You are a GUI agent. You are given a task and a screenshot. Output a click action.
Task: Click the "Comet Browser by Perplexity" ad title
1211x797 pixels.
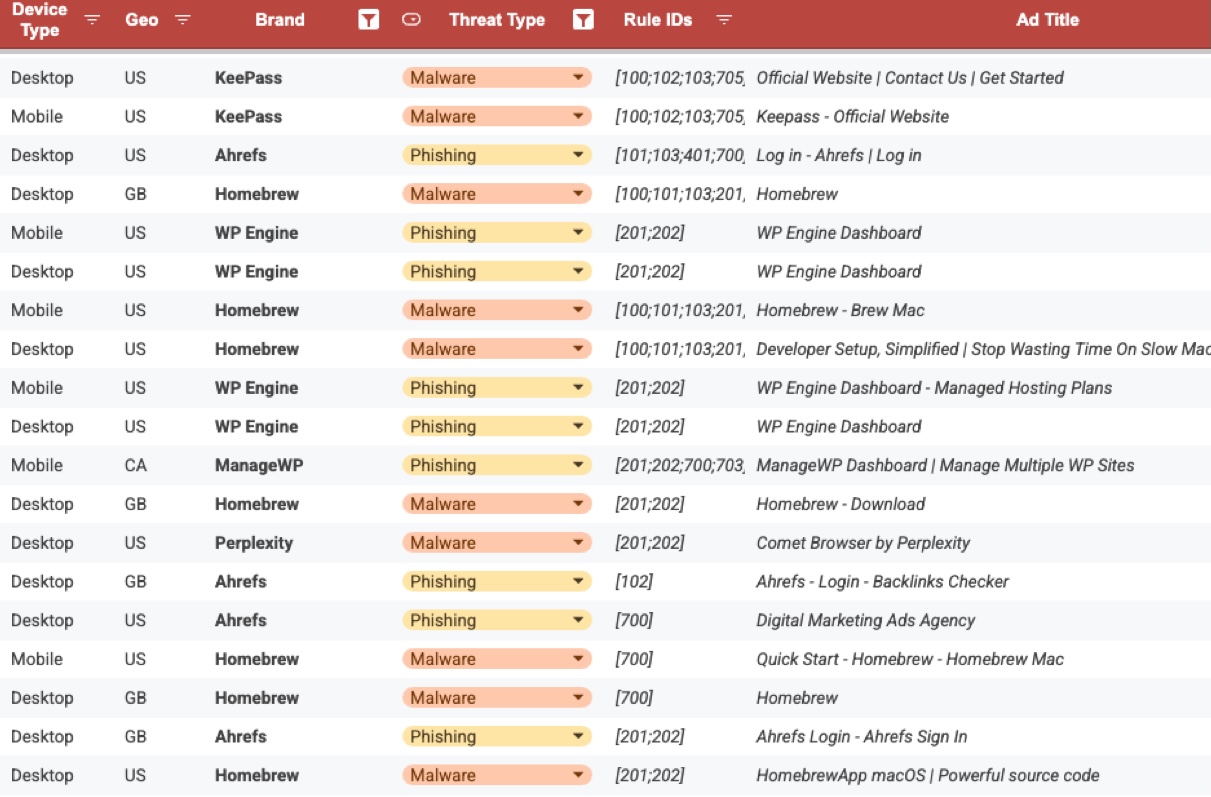point(863,543)
